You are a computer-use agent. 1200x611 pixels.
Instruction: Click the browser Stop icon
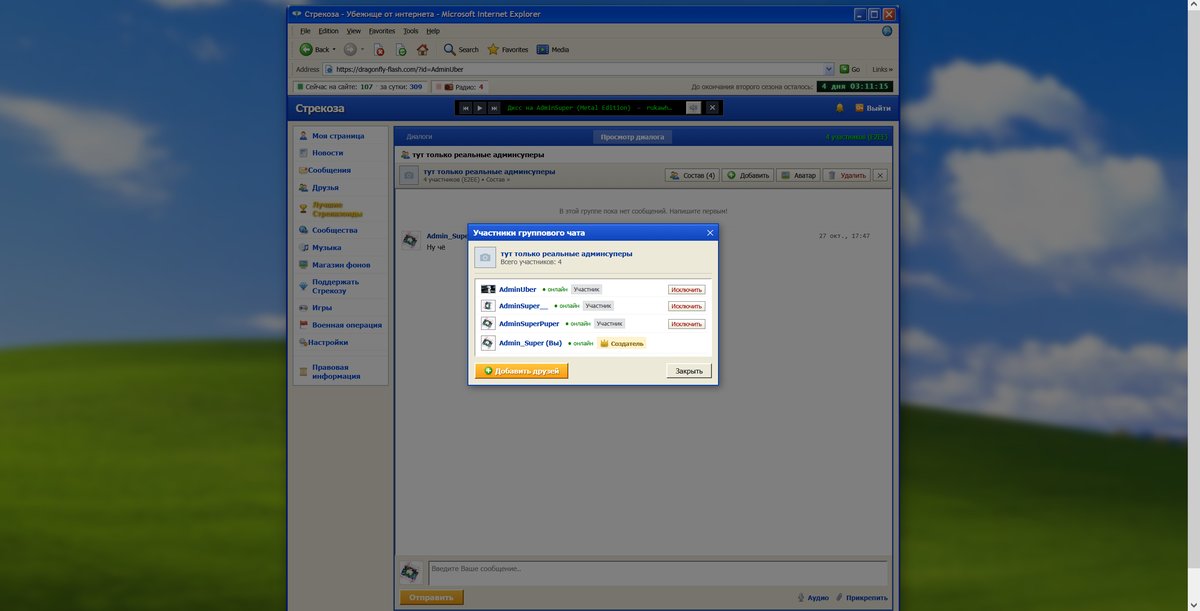click(x=380, y=49)
